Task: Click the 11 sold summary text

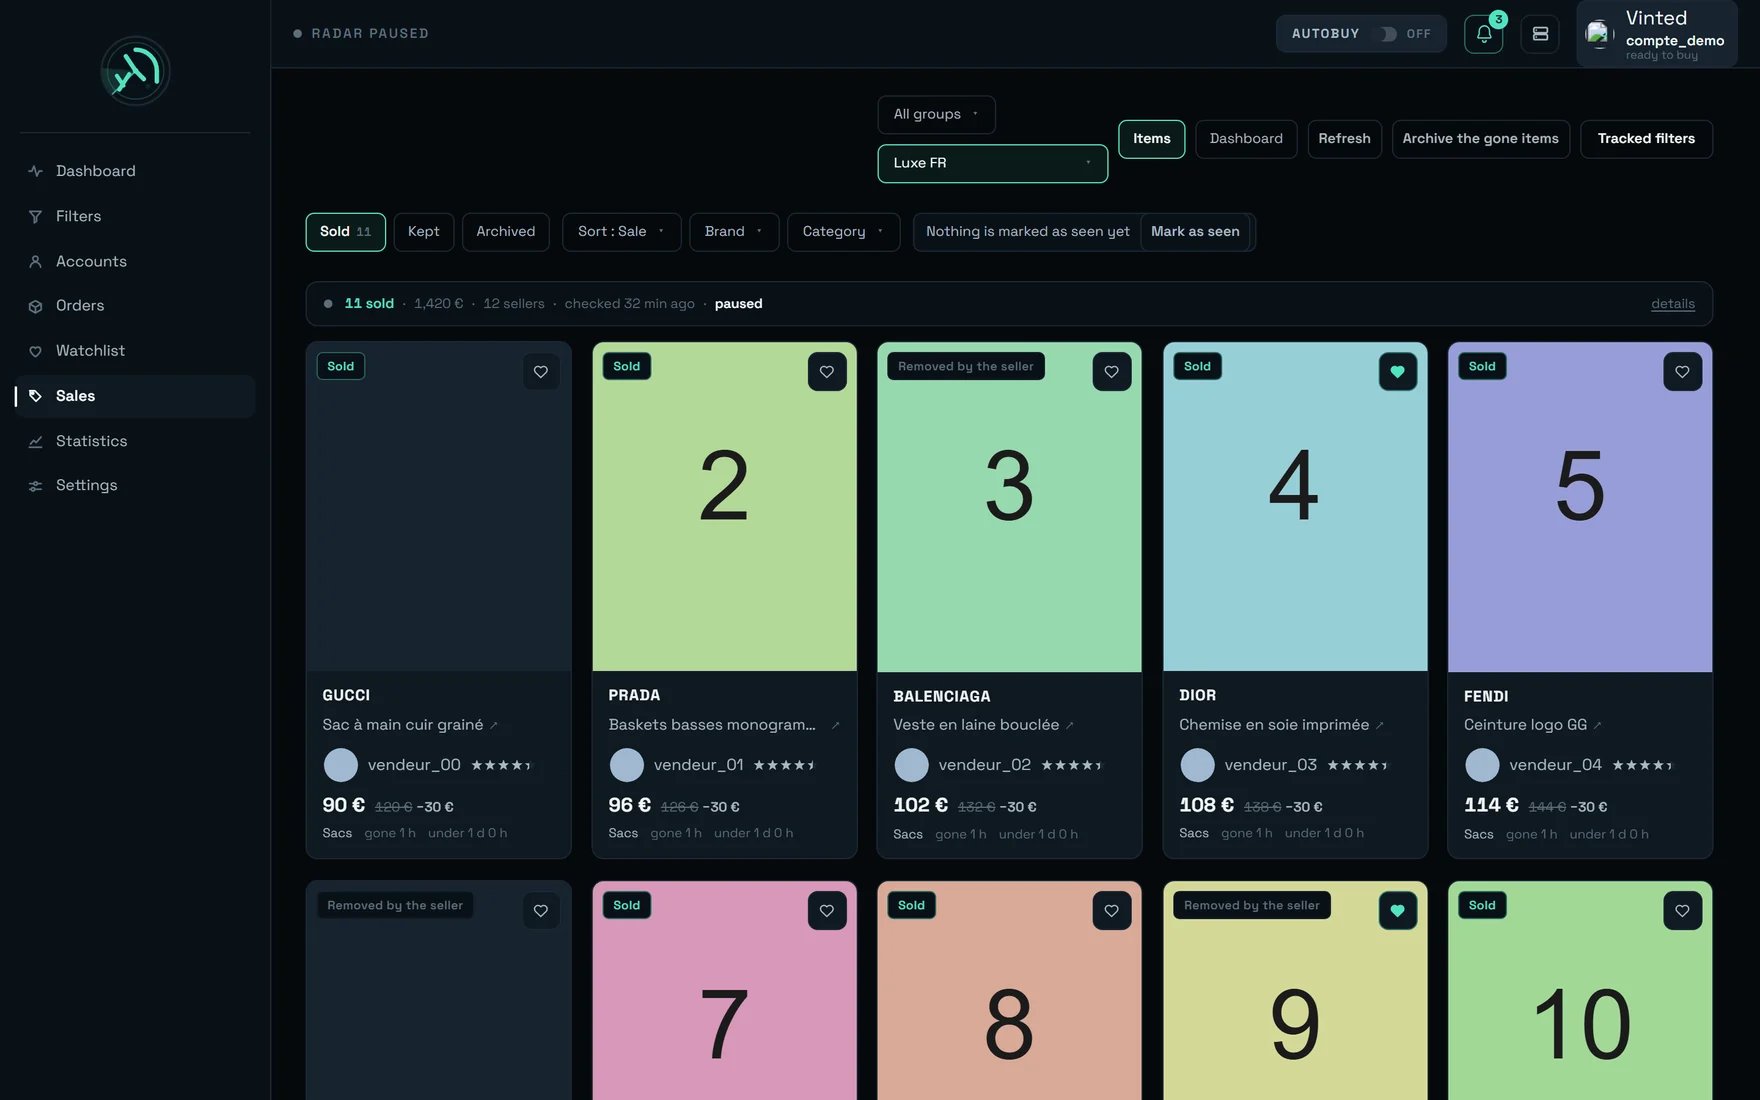Action: [x=369, y=304]
